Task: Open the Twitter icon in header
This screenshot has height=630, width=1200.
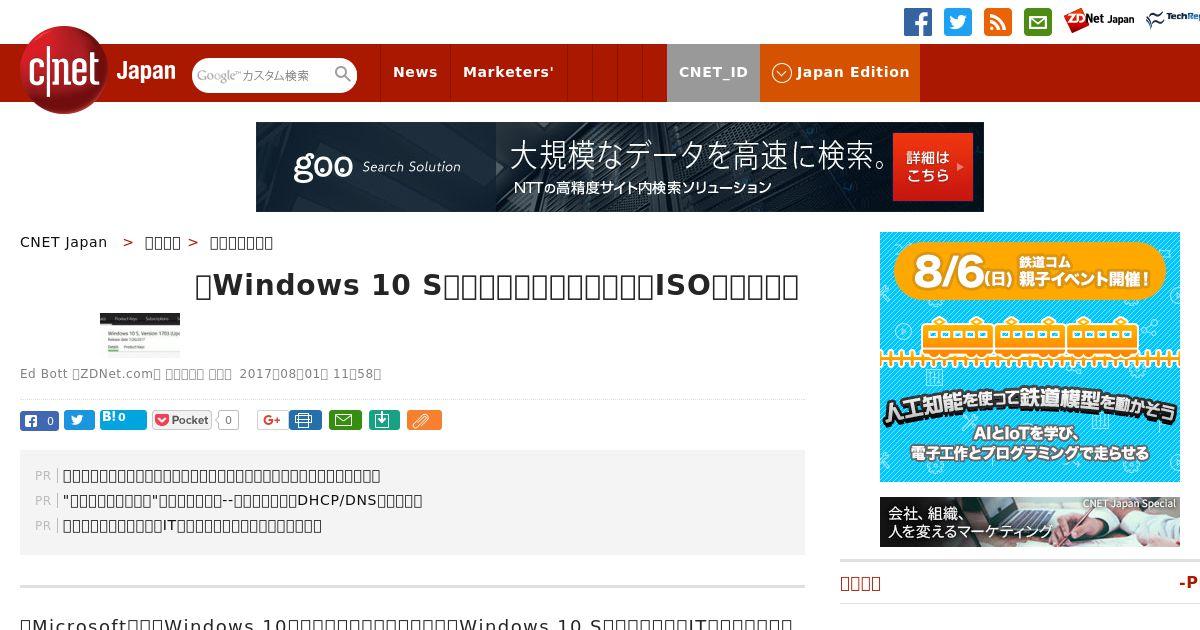Action: (958, 22)
